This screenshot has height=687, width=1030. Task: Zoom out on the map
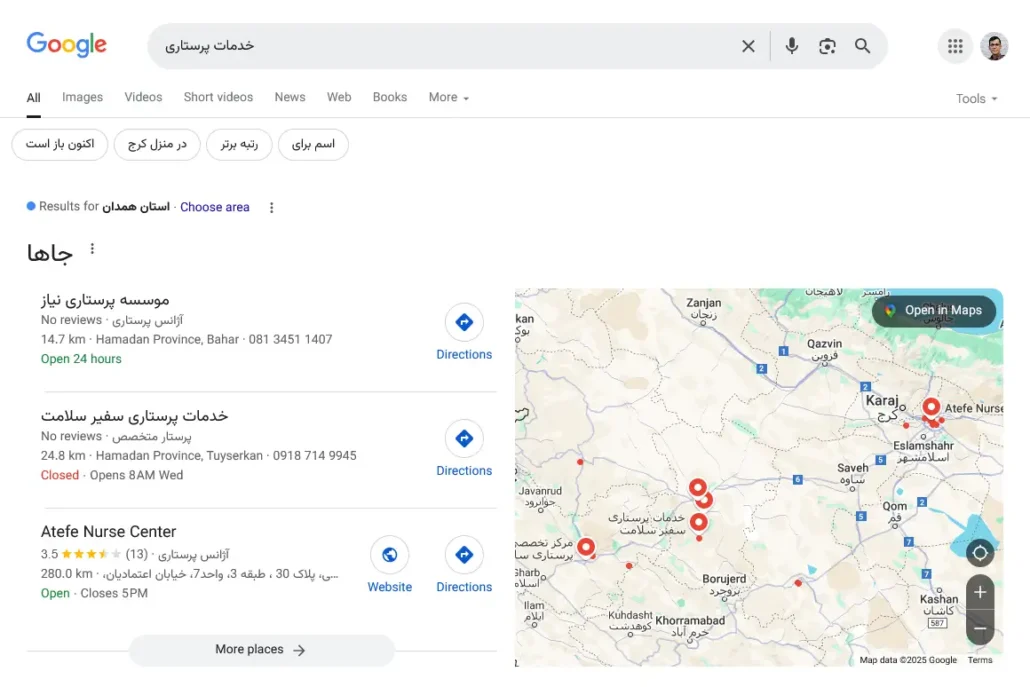click(x=979, y=628)
